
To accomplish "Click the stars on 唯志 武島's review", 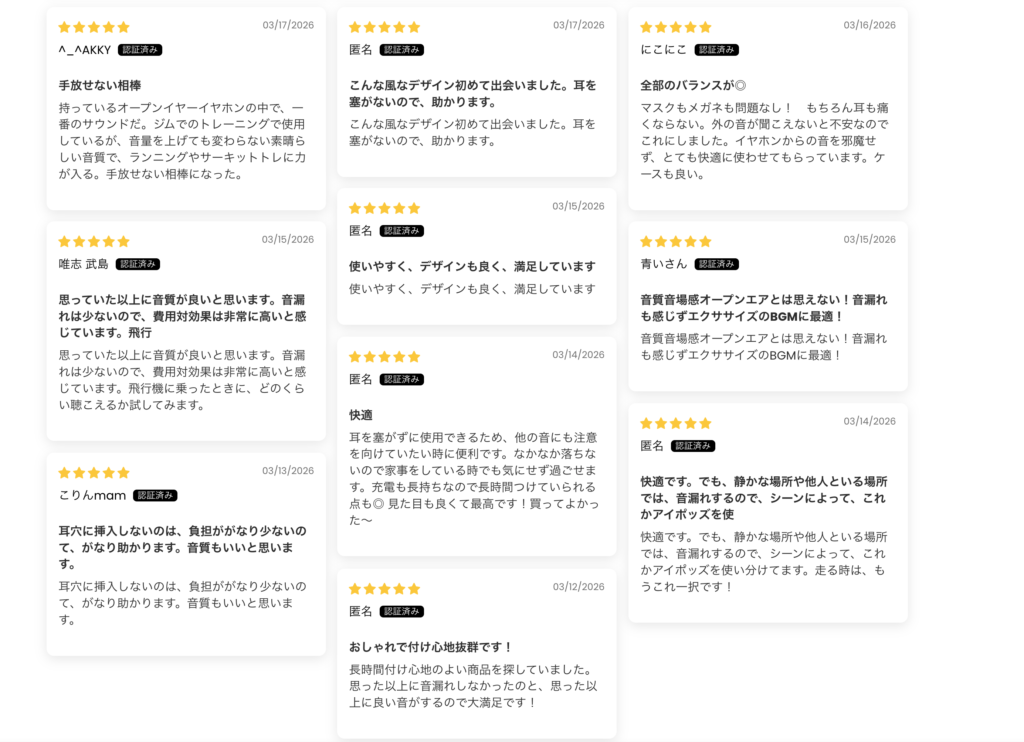I will [x=94, y=241].
